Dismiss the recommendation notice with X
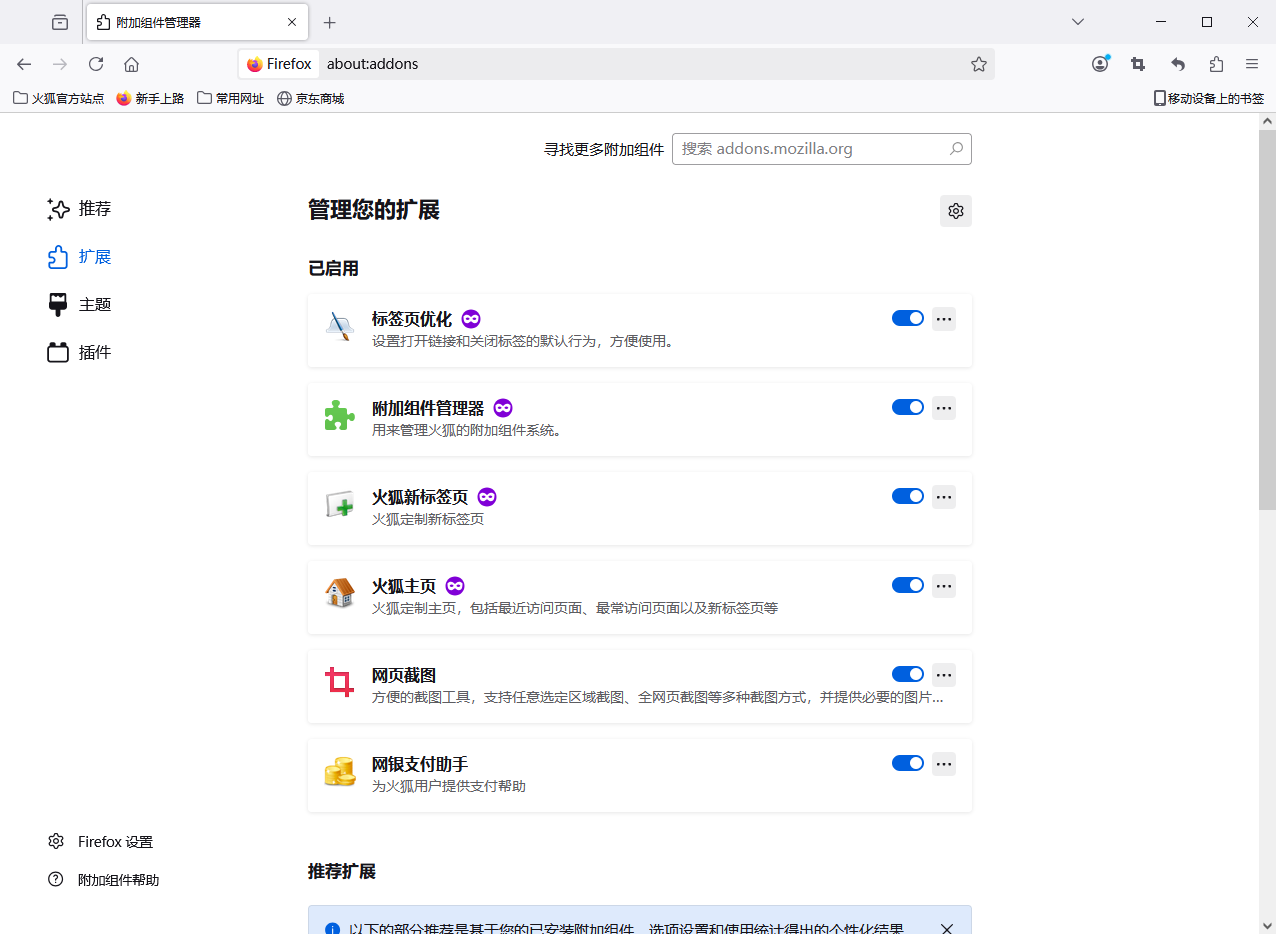 point(947,929)
